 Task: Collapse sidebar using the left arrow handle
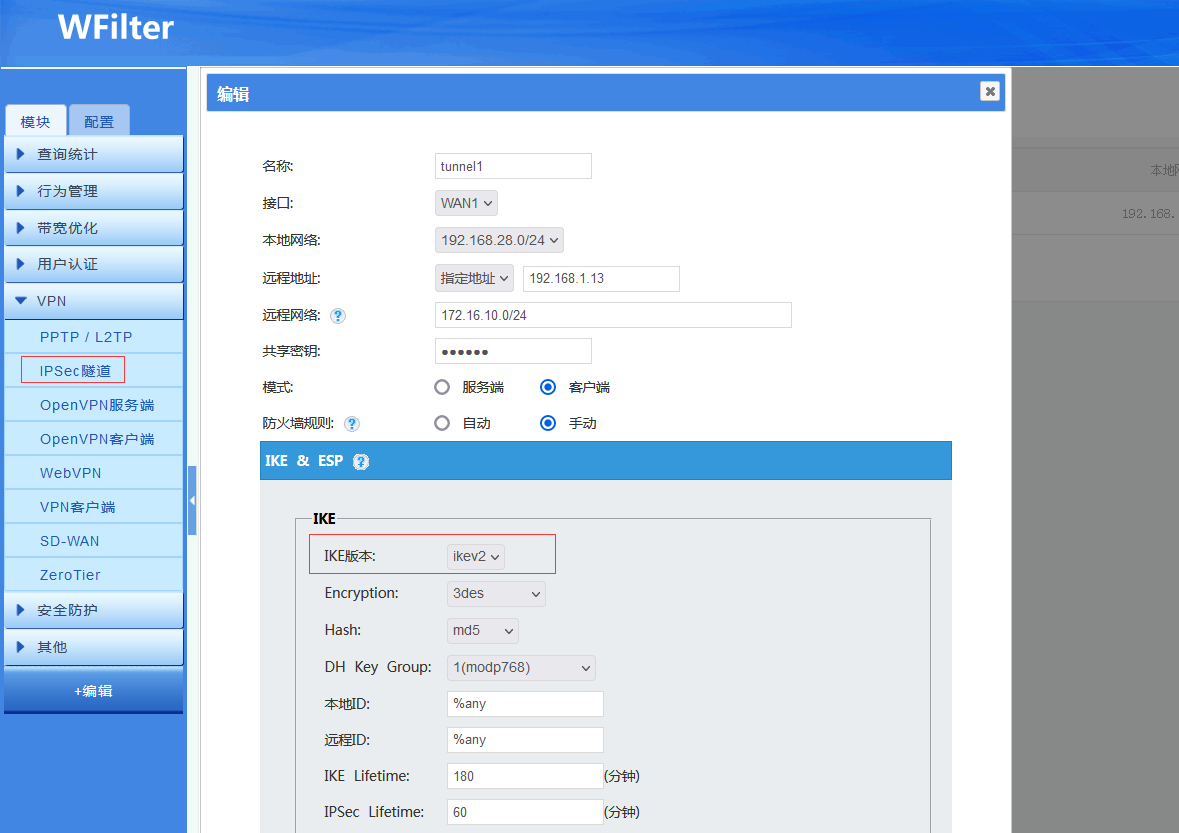192,500
